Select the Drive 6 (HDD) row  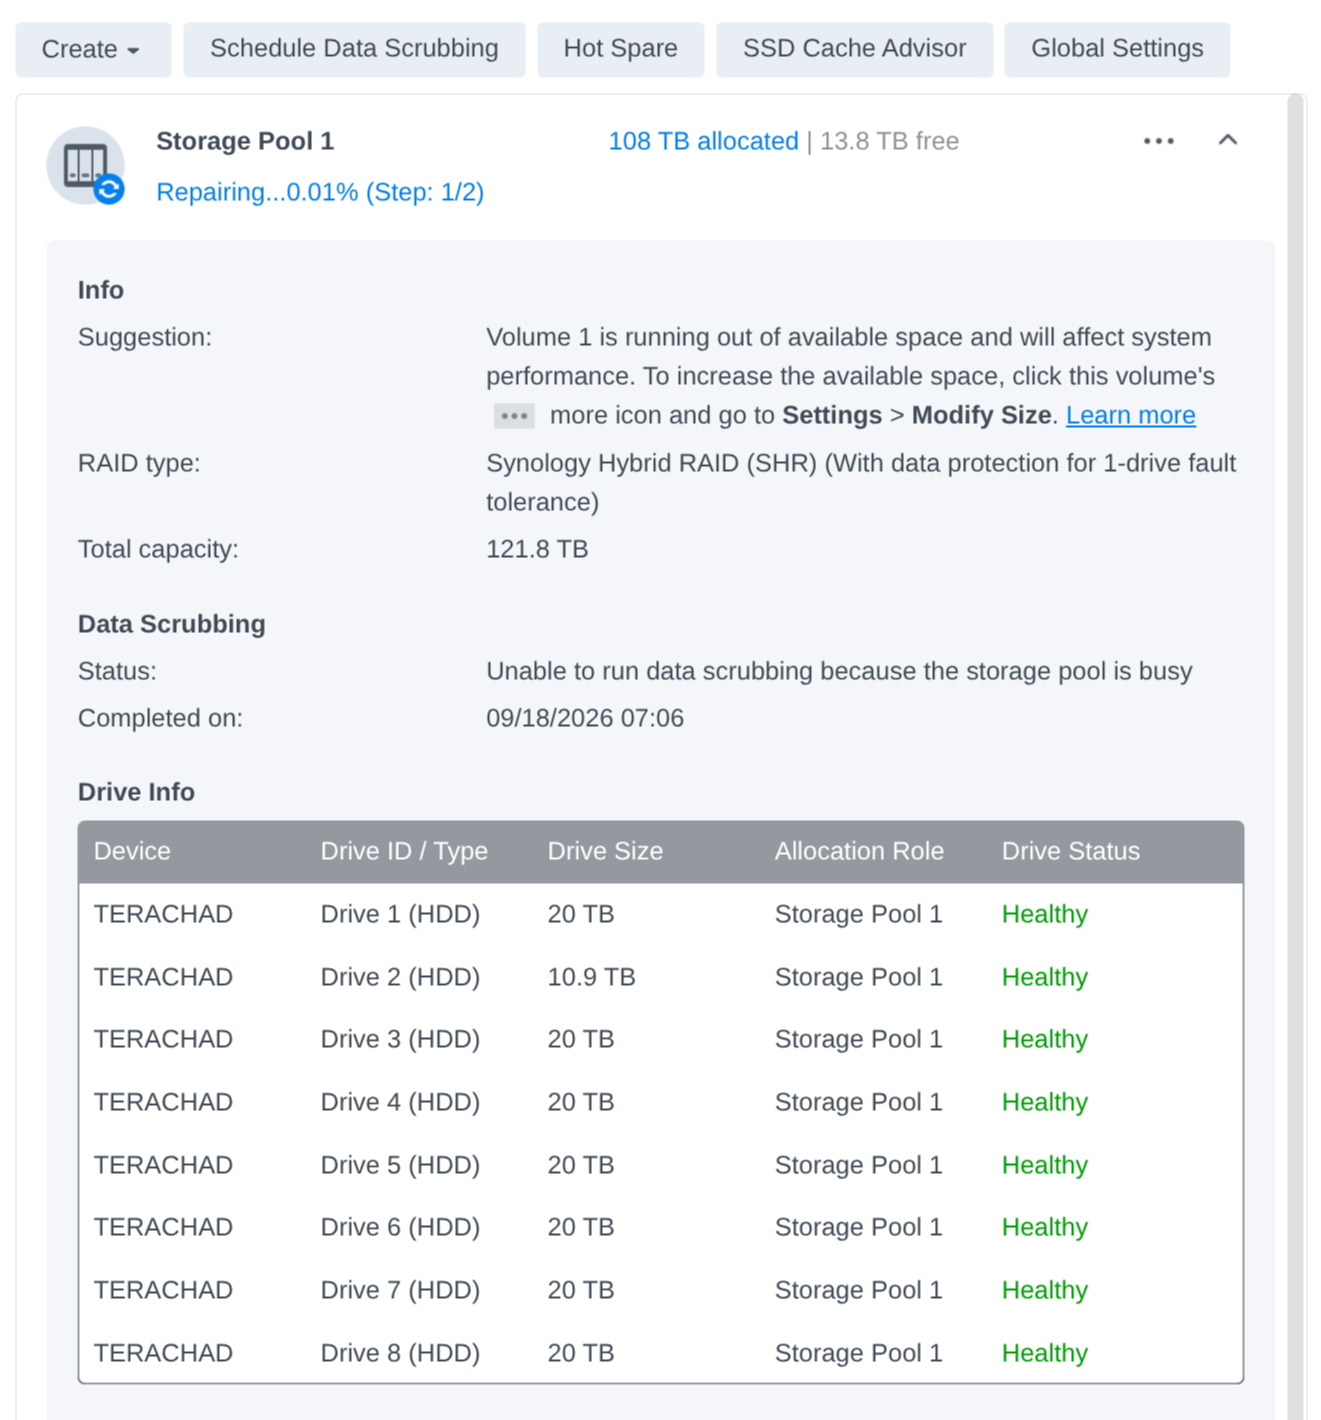point(661,1227)
